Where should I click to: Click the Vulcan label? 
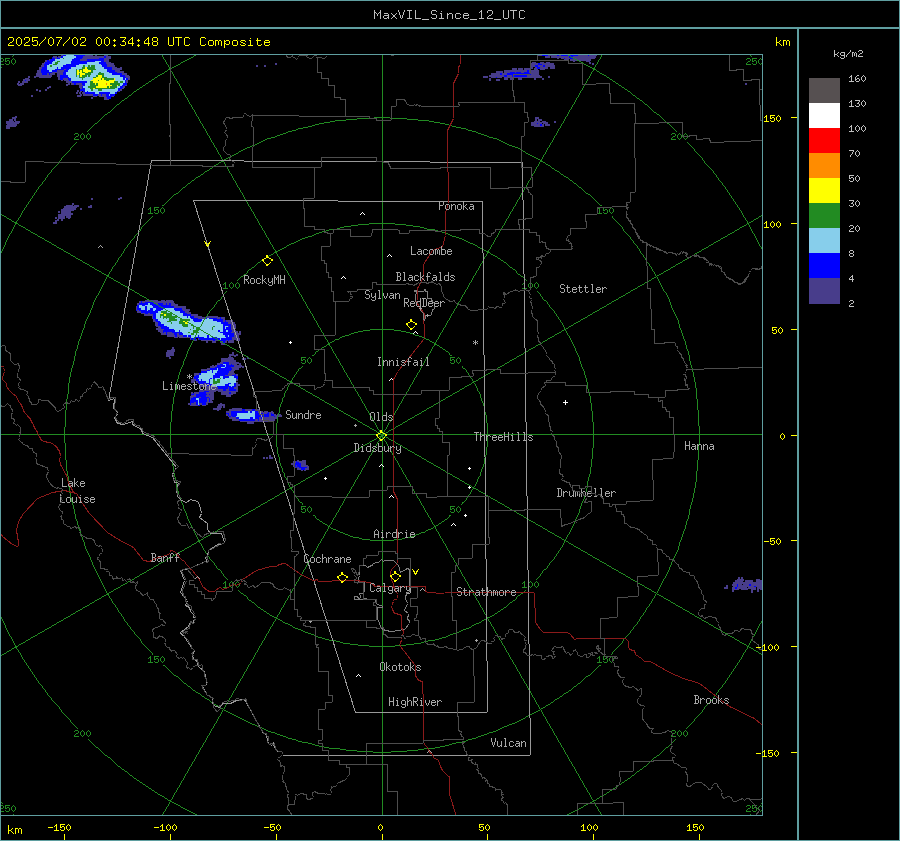tap(508, 743)
